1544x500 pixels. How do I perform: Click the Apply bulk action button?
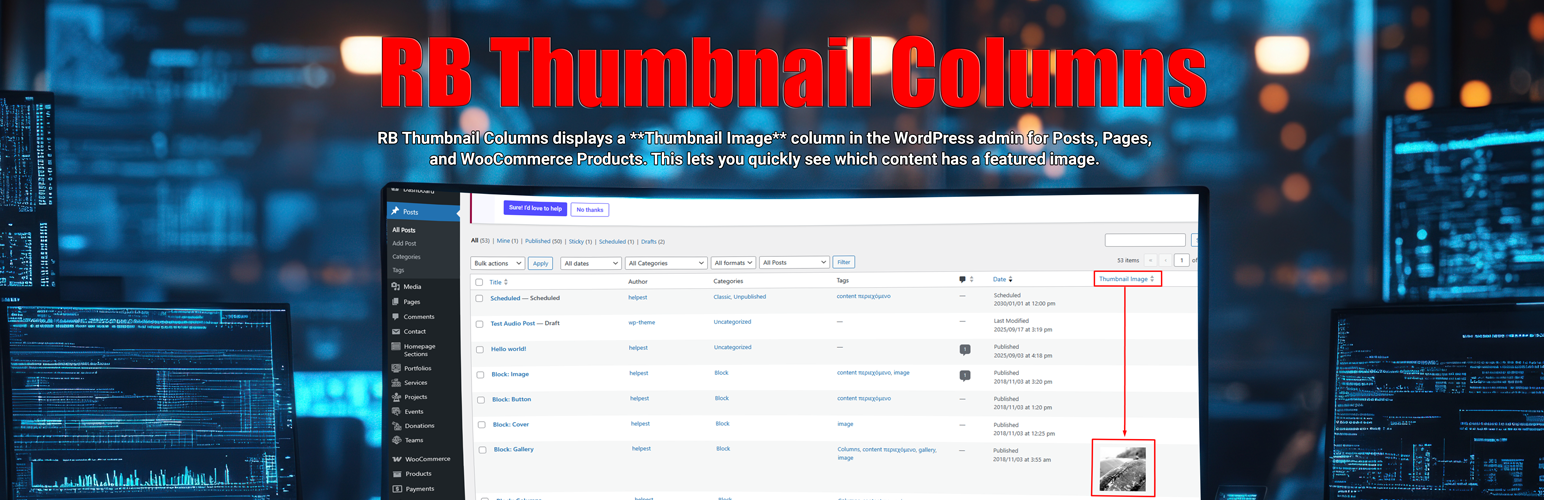click(x=540, y=263)
